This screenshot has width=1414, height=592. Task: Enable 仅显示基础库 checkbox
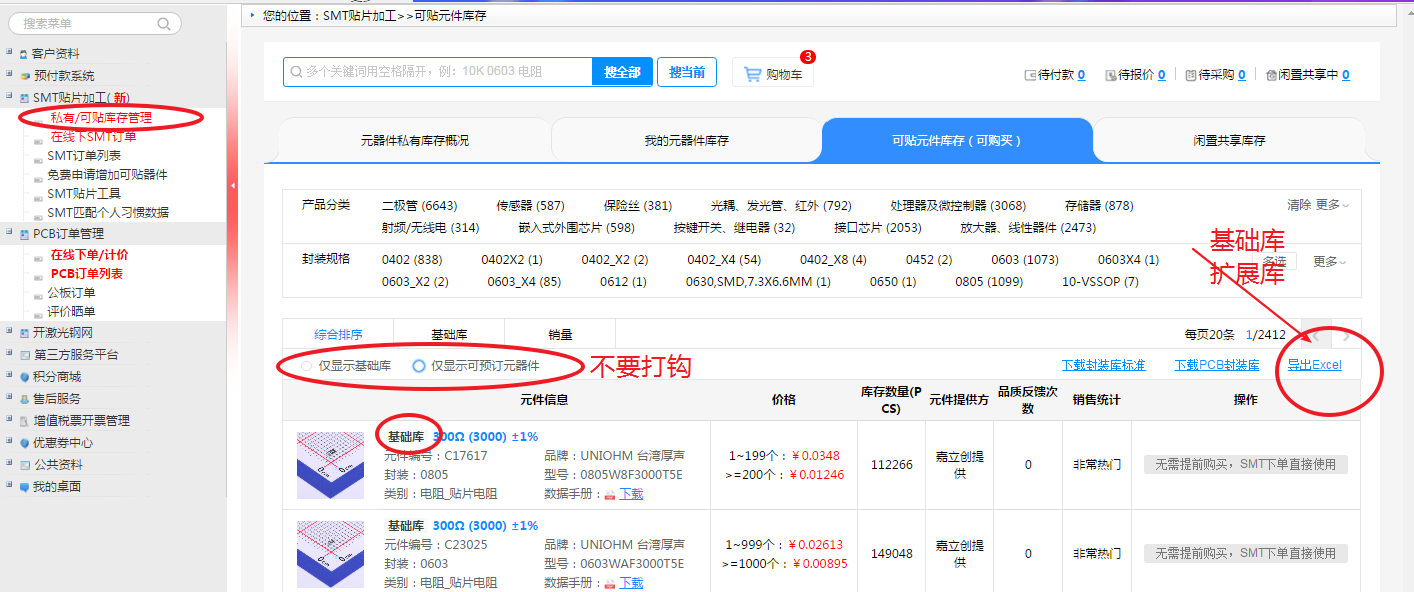click(306, 366)
